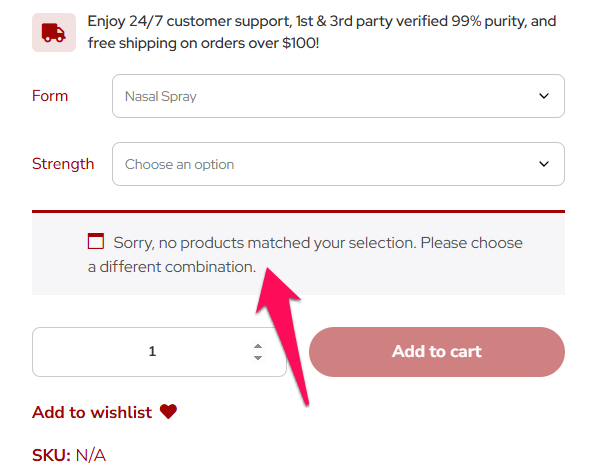Click the SKU N/A text
Viewport: 606px width, 473px height.
(69, 455)
